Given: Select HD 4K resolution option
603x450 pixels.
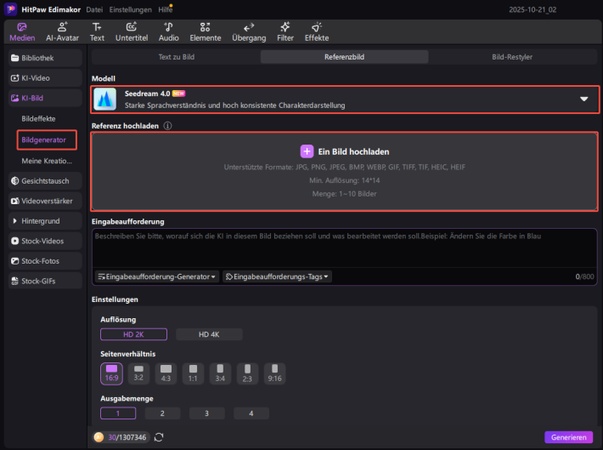Looking at the screenshot, I should tap(208, 334).
